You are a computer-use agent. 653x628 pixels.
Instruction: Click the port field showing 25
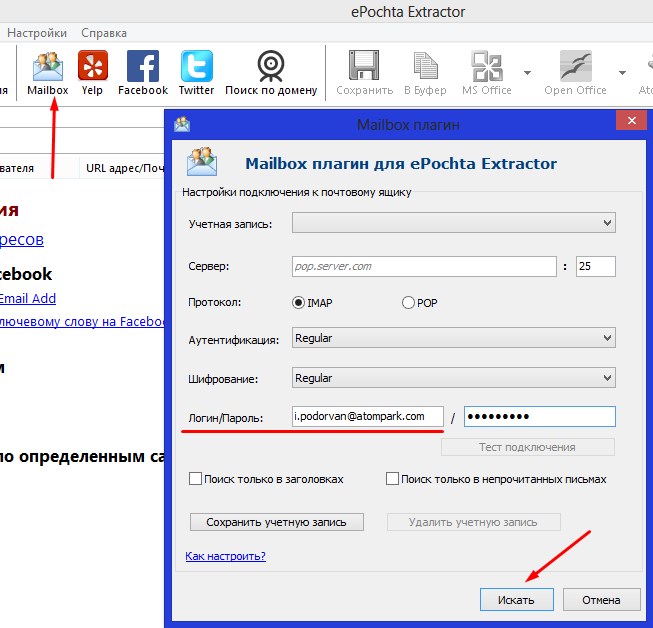coord(596,266)
